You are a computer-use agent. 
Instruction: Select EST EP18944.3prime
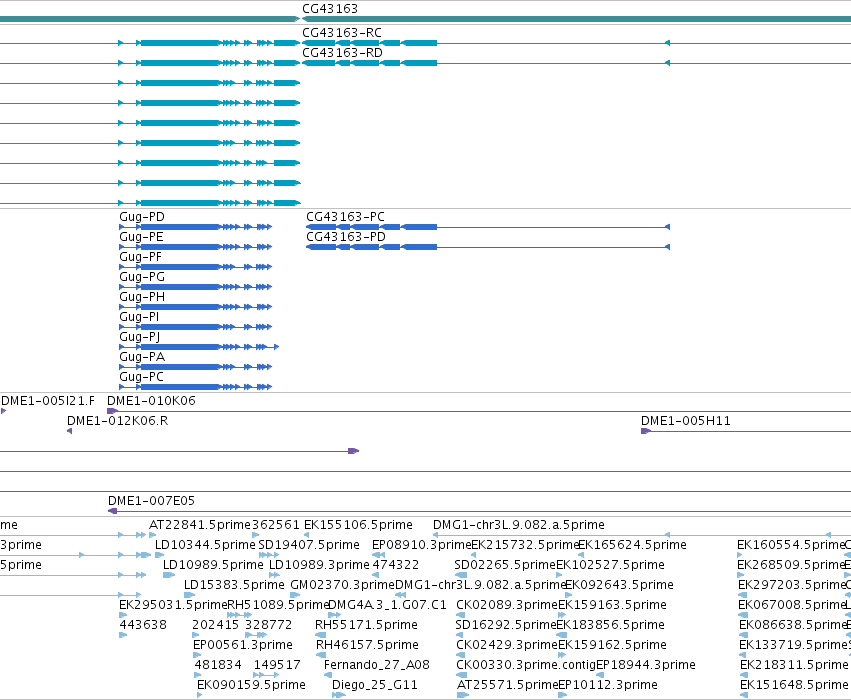coord(646,665)
